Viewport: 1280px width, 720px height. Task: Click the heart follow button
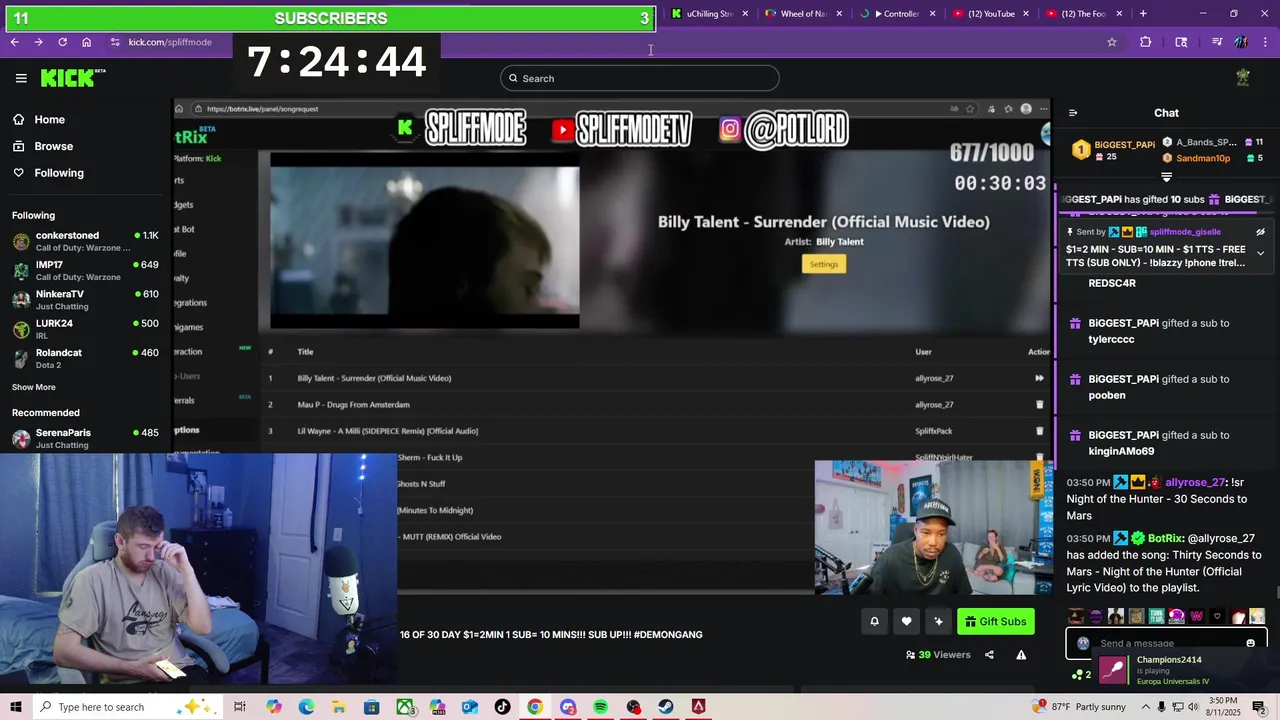(x=906, y=621)
